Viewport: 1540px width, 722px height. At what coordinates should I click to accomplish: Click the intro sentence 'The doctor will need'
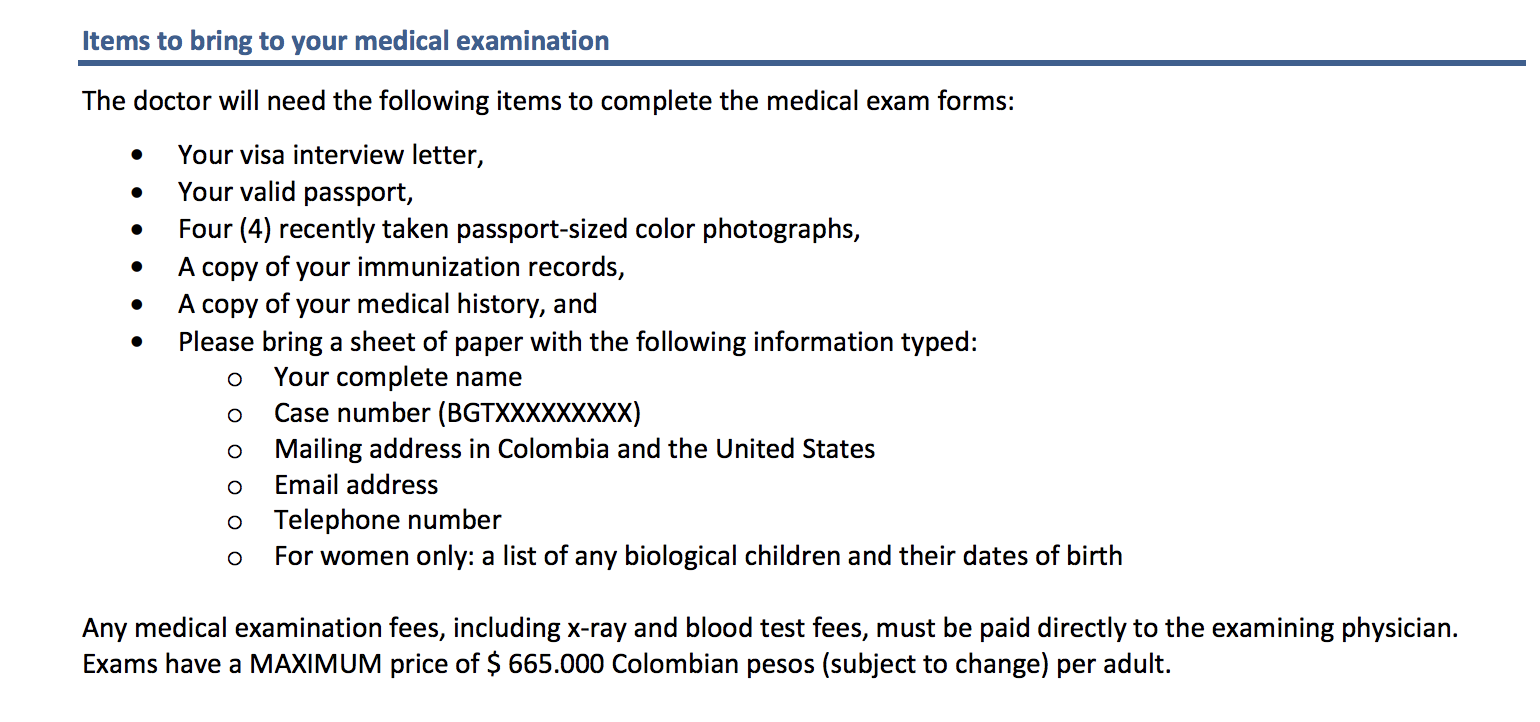[x=548, y=101]
